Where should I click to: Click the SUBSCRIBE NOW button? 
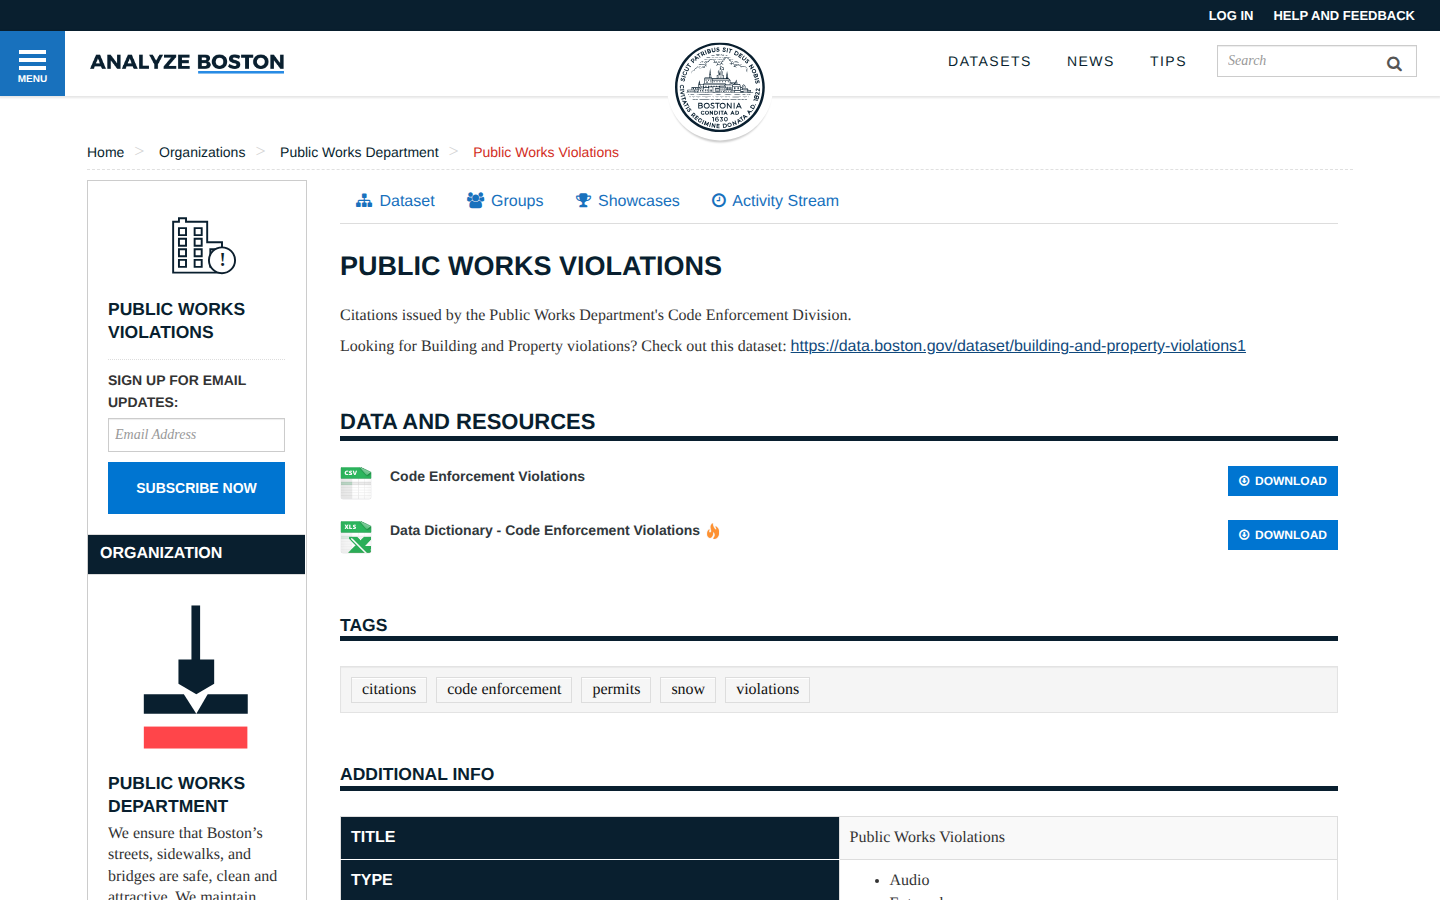click(x=196, y=488)
